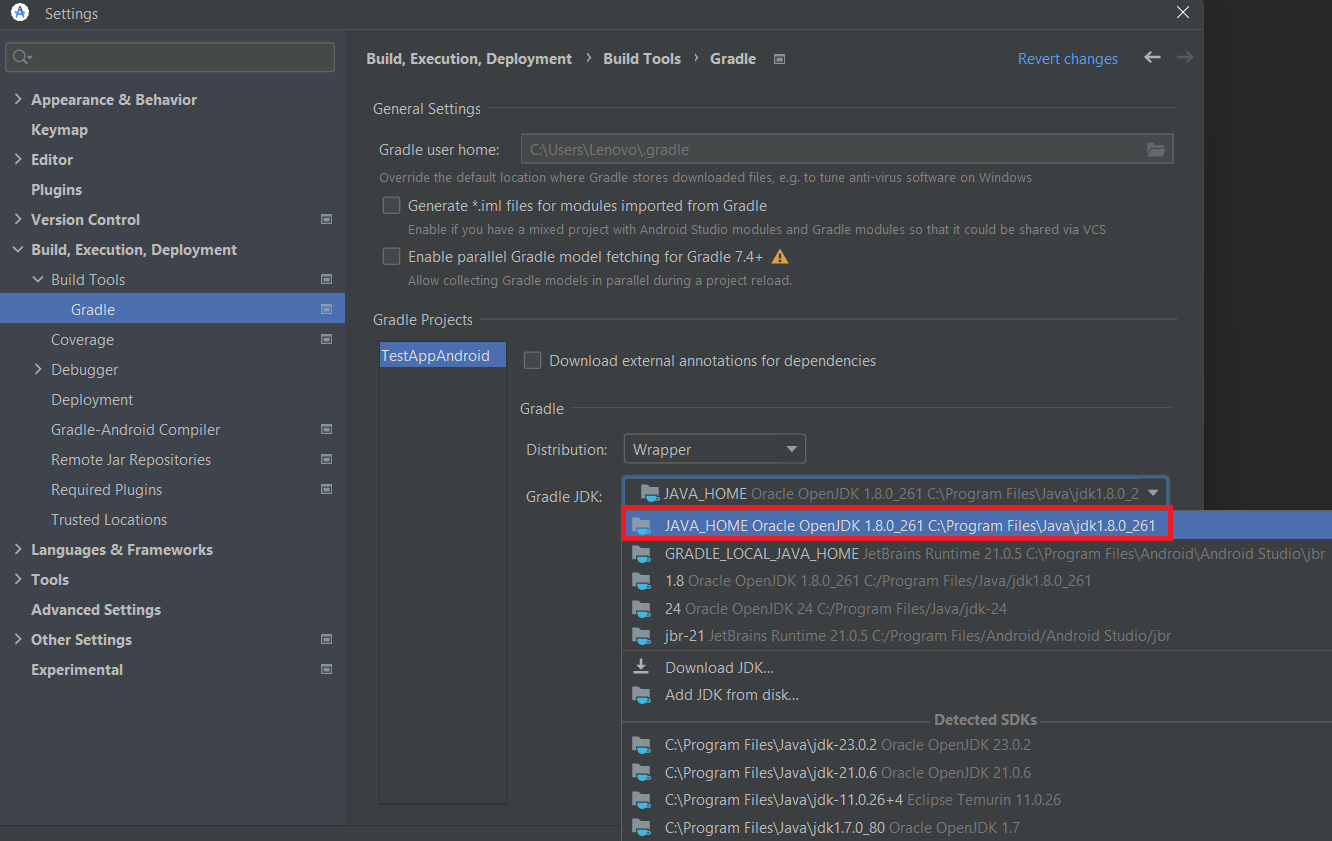Choose the 1.8 Oracle OpenJDK entry
The width and height of the screenshot is (1332, 841).
pos(977,580)
